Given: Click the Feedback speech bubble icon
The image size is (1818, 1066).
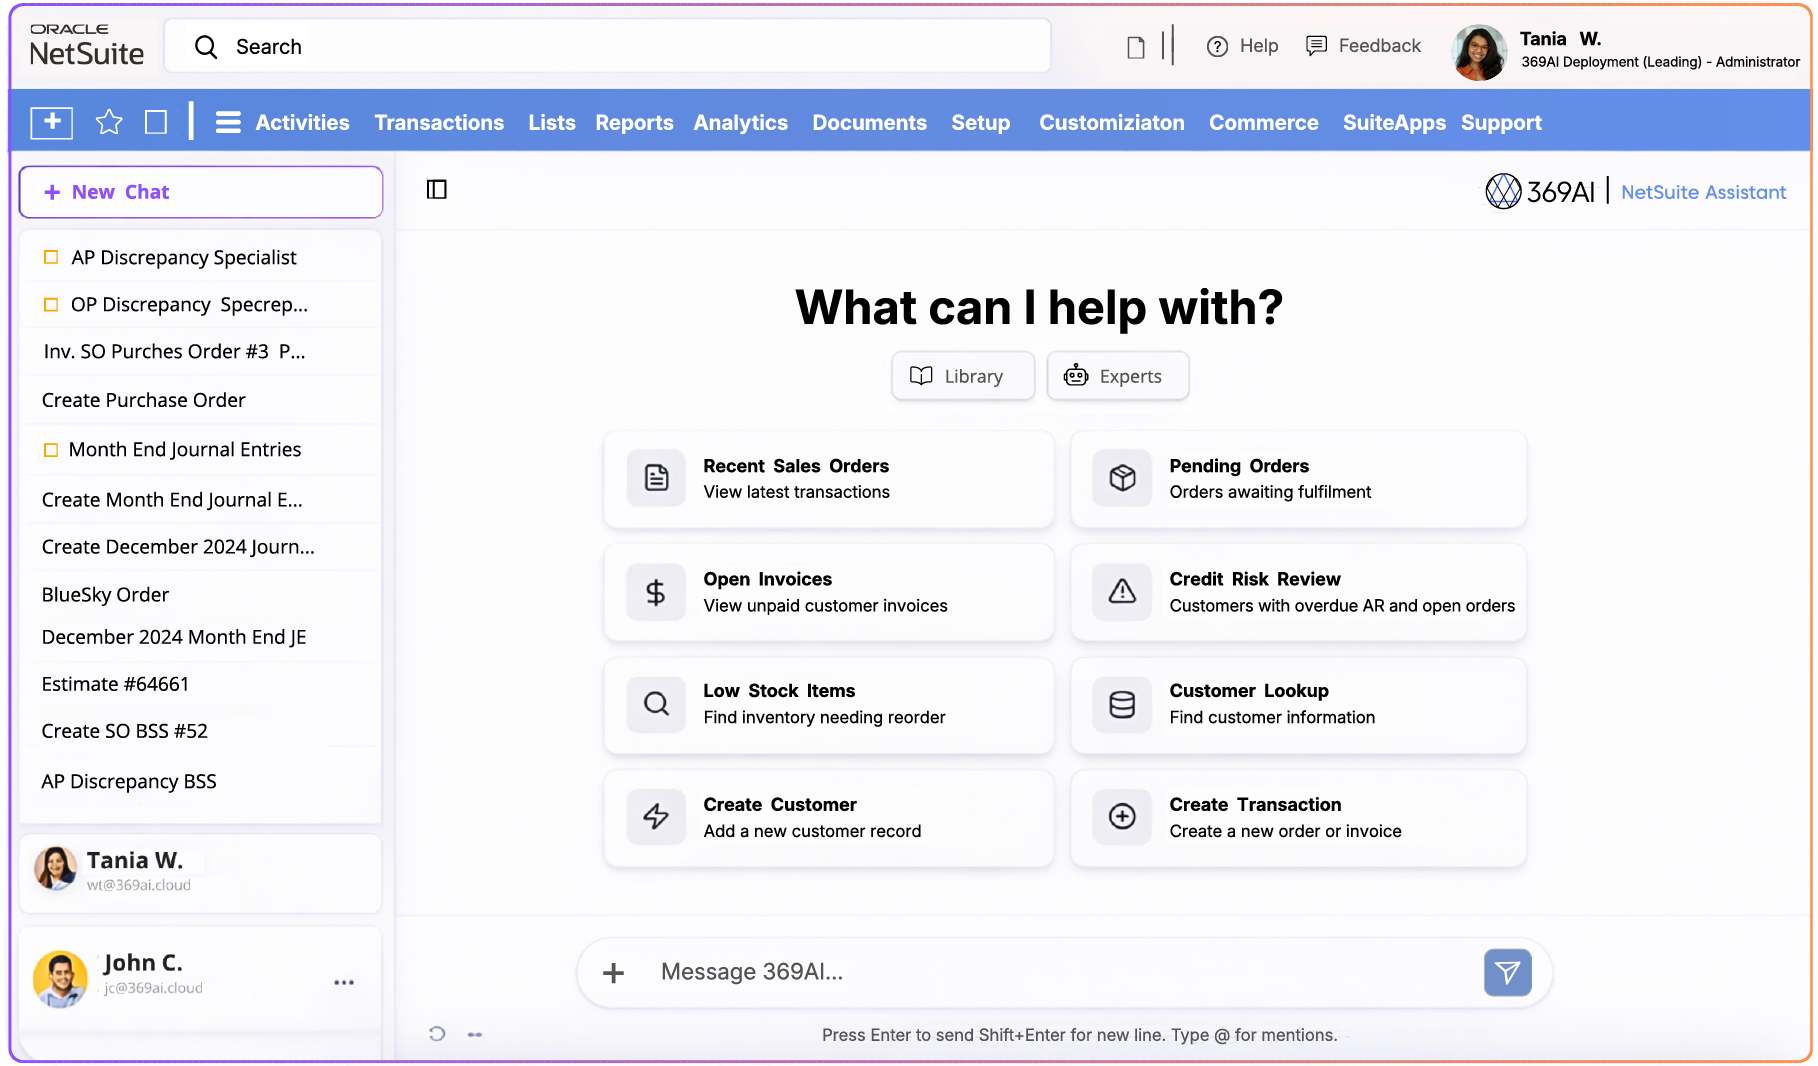Looking at the screenshot, I should coord(1316,46).
